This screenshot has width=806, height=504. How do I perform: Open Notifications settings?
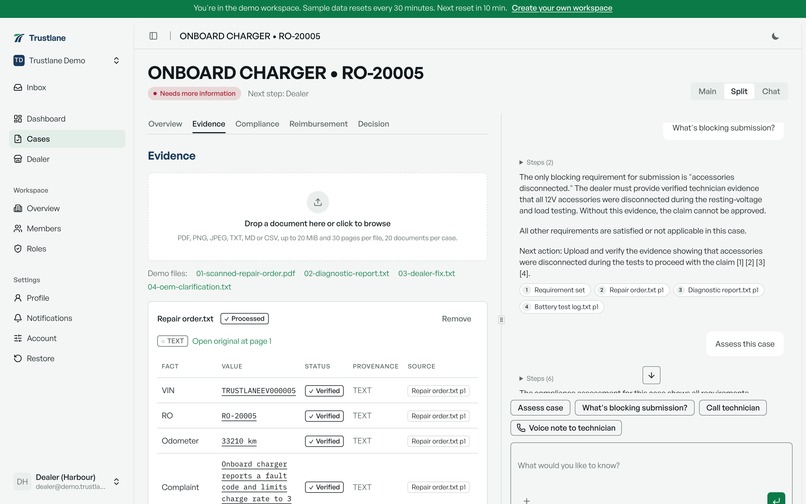pos(67,318)
